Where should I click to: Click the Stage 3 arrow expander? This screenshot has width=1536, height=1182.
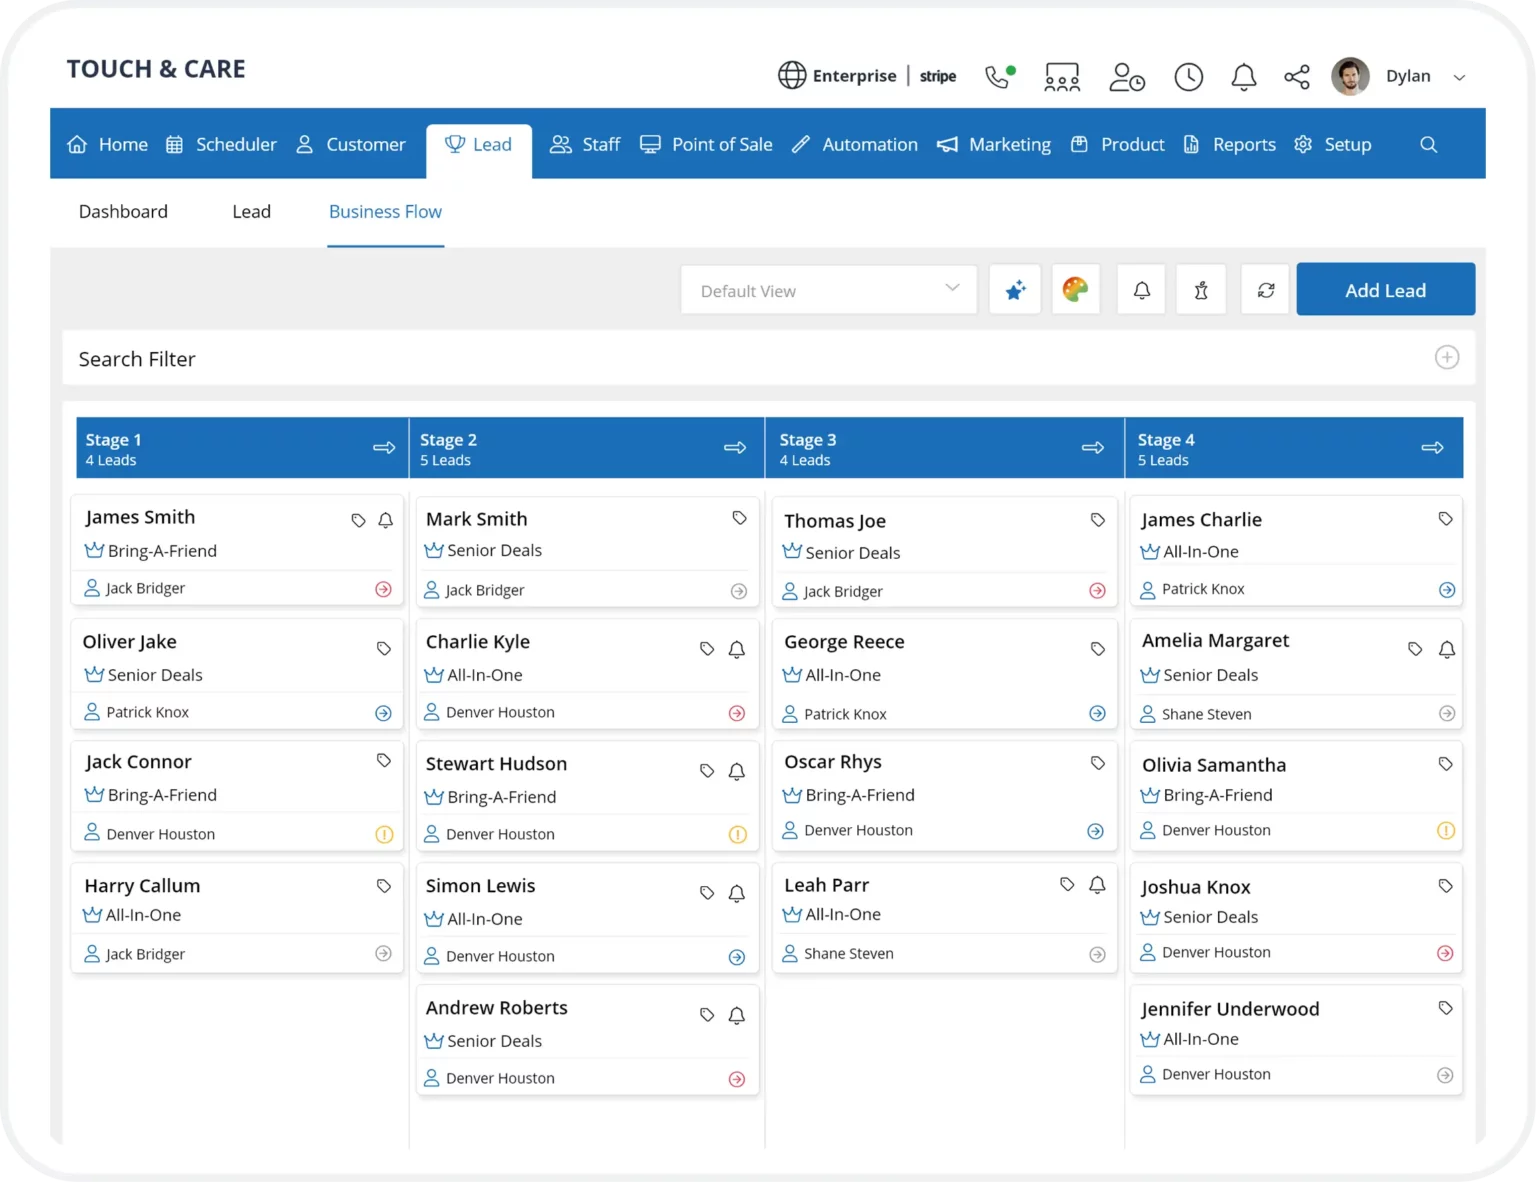1093,447
